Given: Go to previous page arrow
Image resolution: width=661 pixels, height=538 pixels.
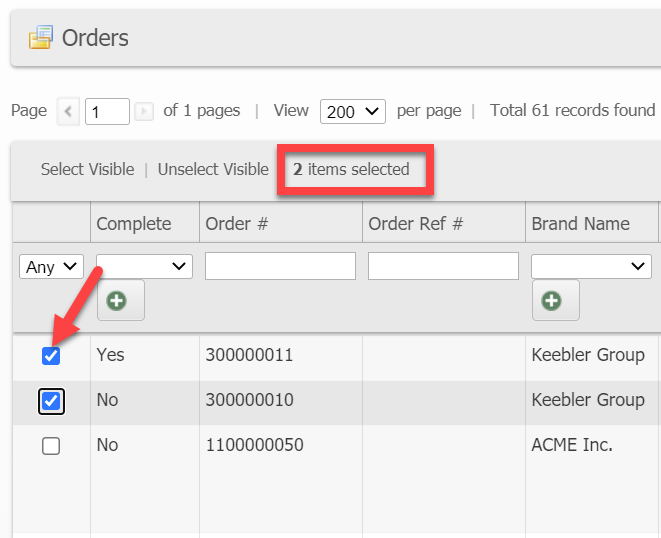Looking at the screenshot, I should (x=69, y=111).
